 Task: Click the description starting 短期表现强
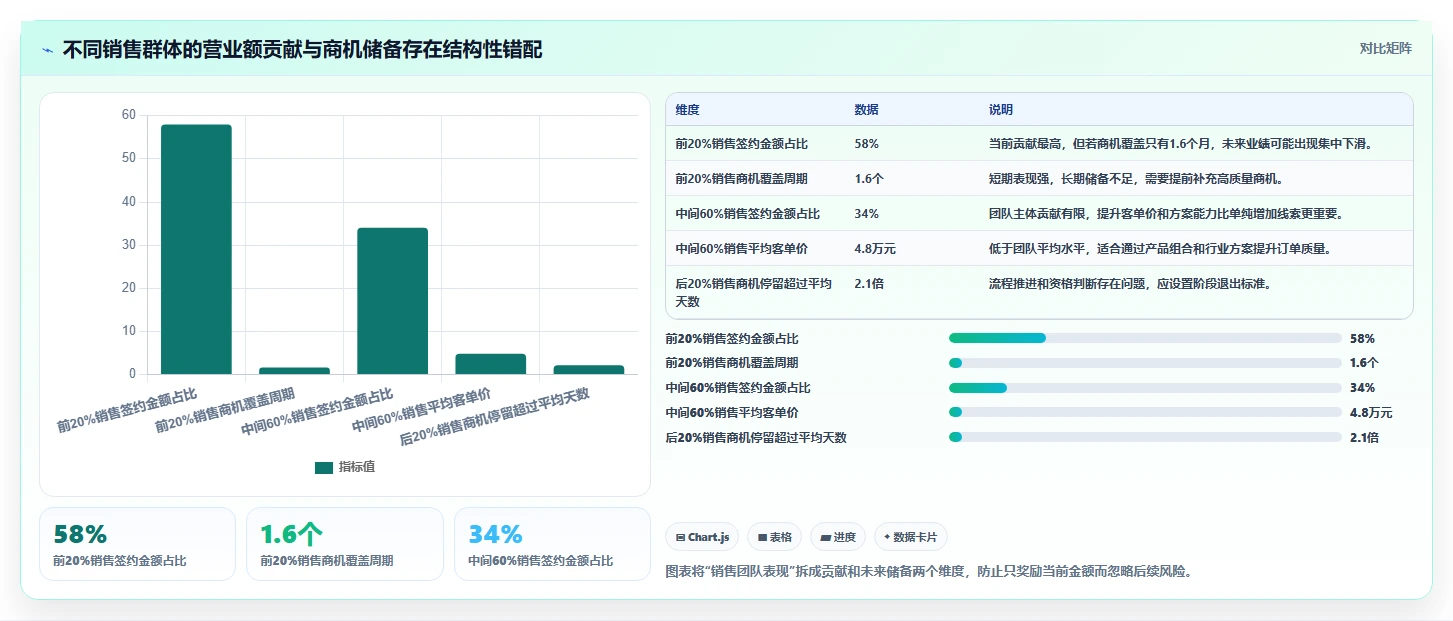point(1135,179)
